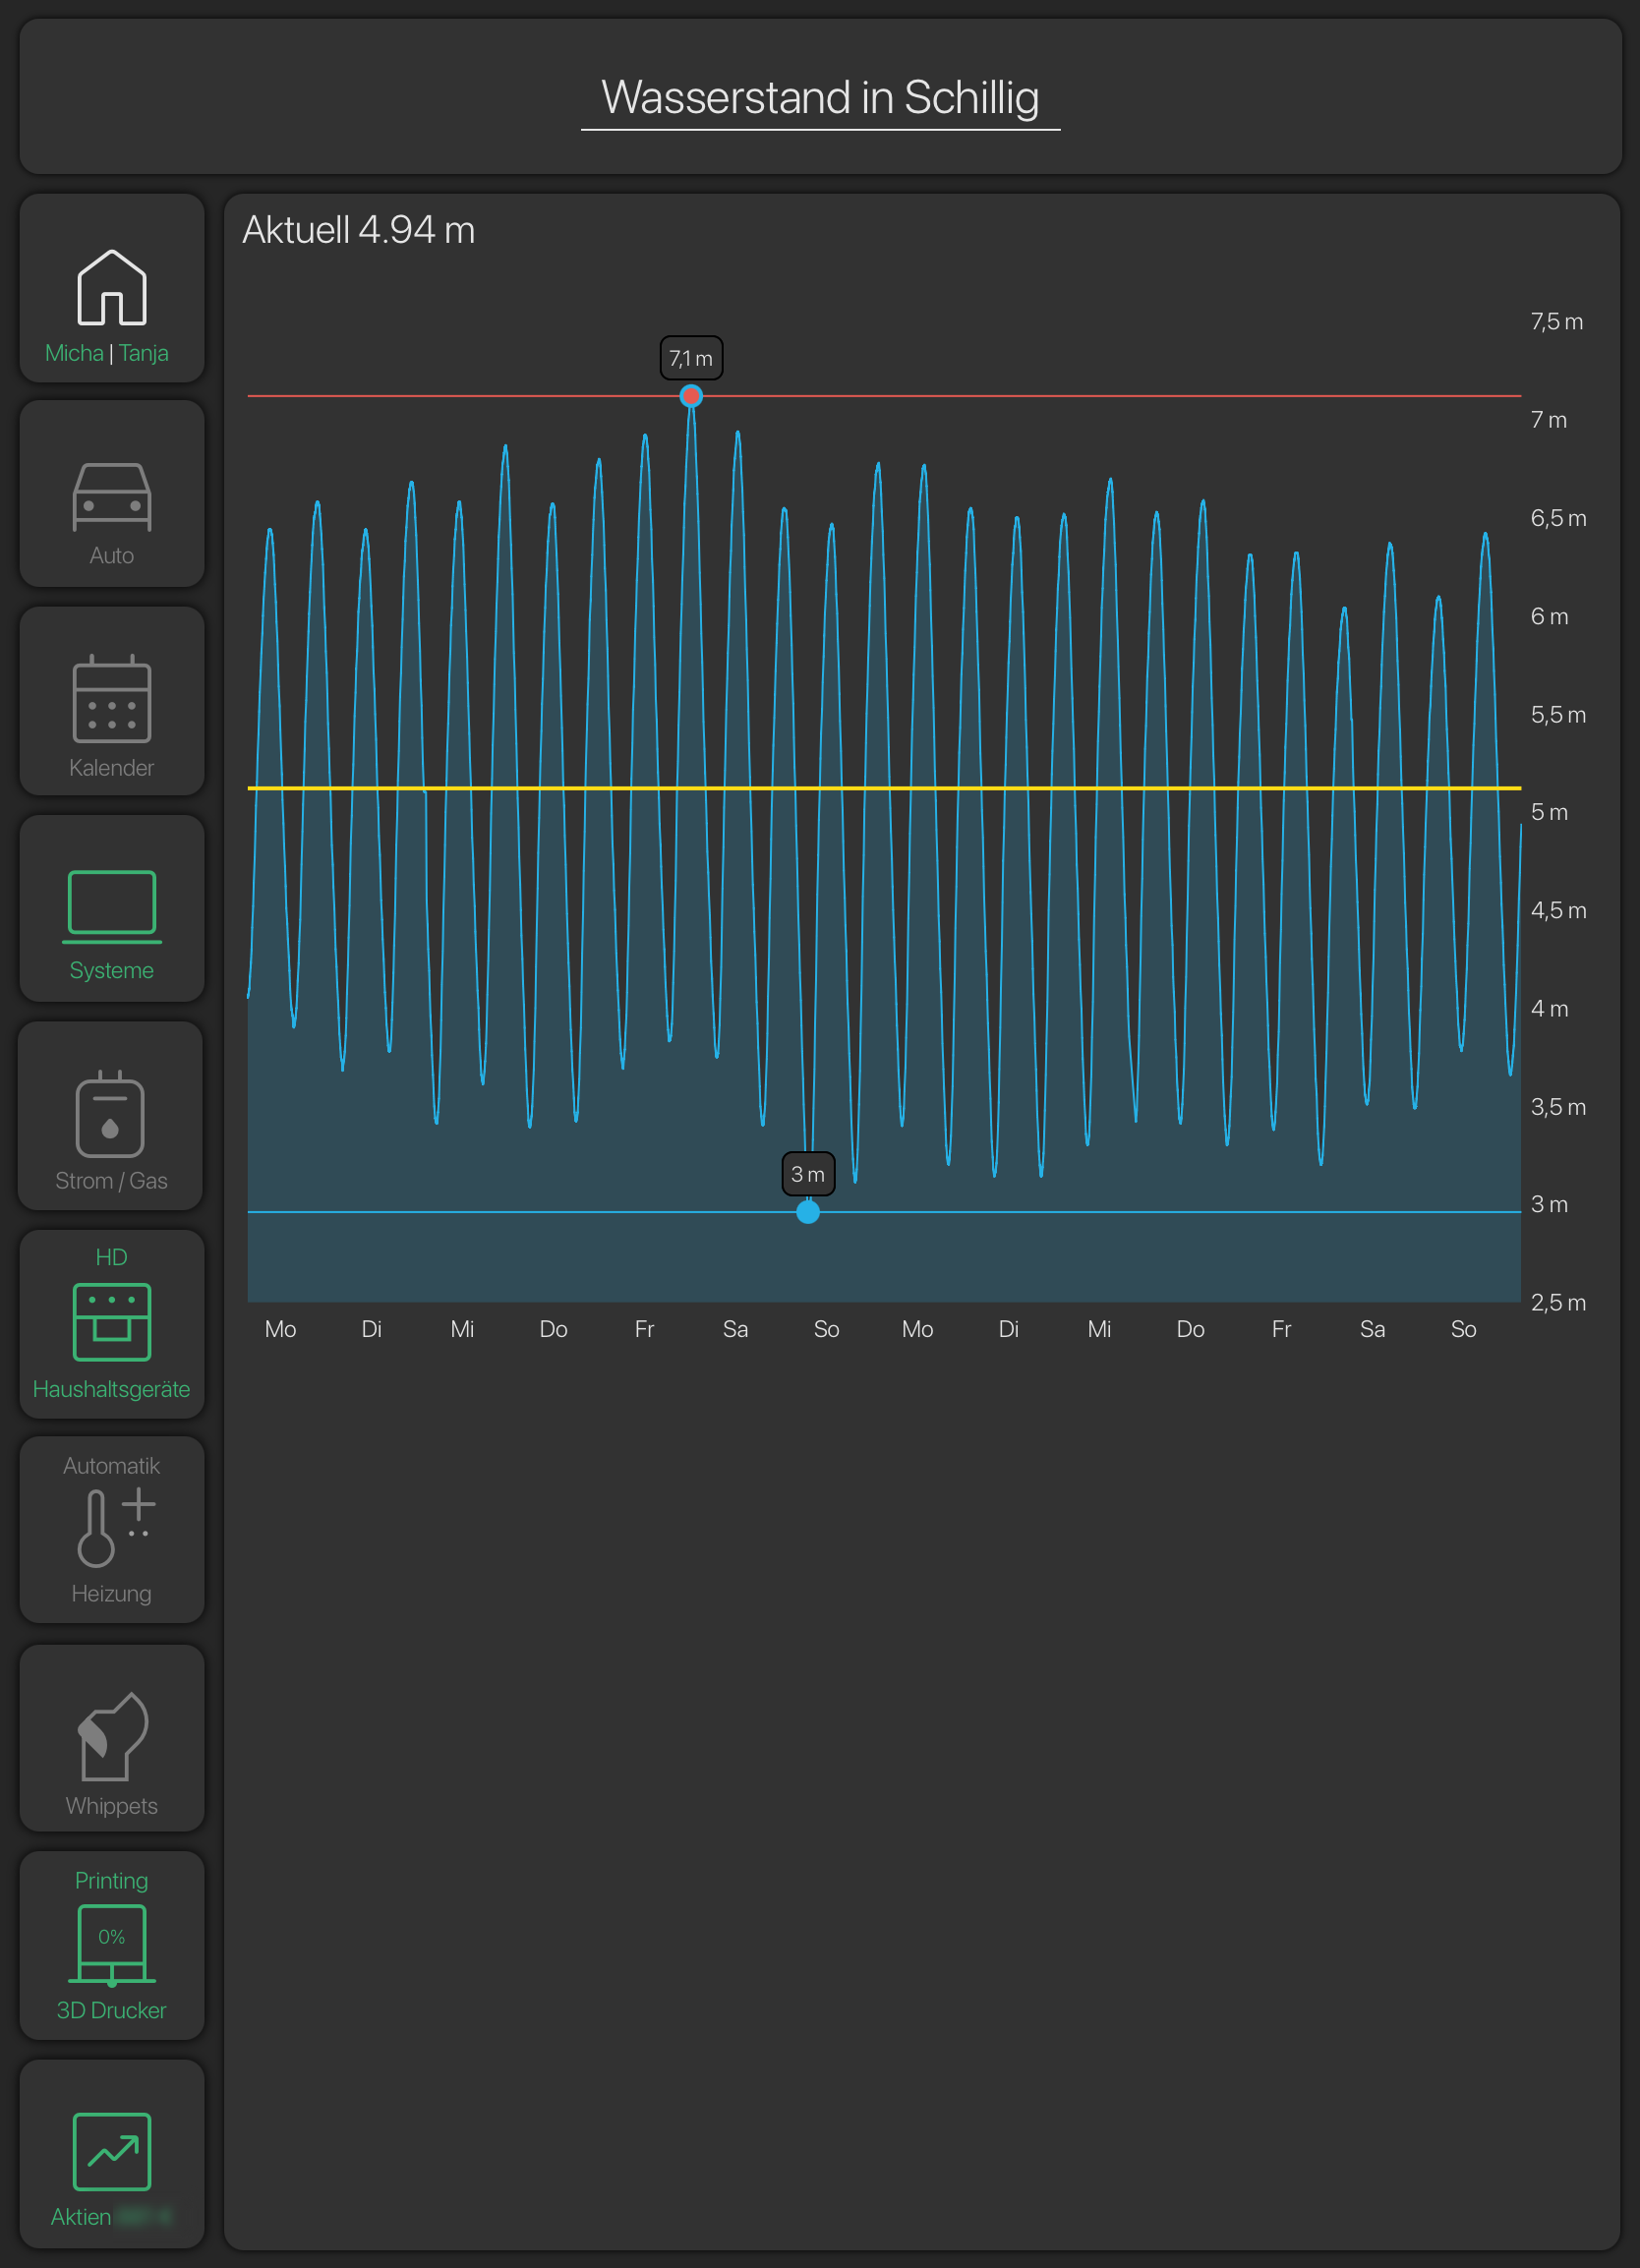Click the second Mi day label
Image resolution: width=1640 pixels, height=2268 pixels.
click(x=1100, y=1329)
